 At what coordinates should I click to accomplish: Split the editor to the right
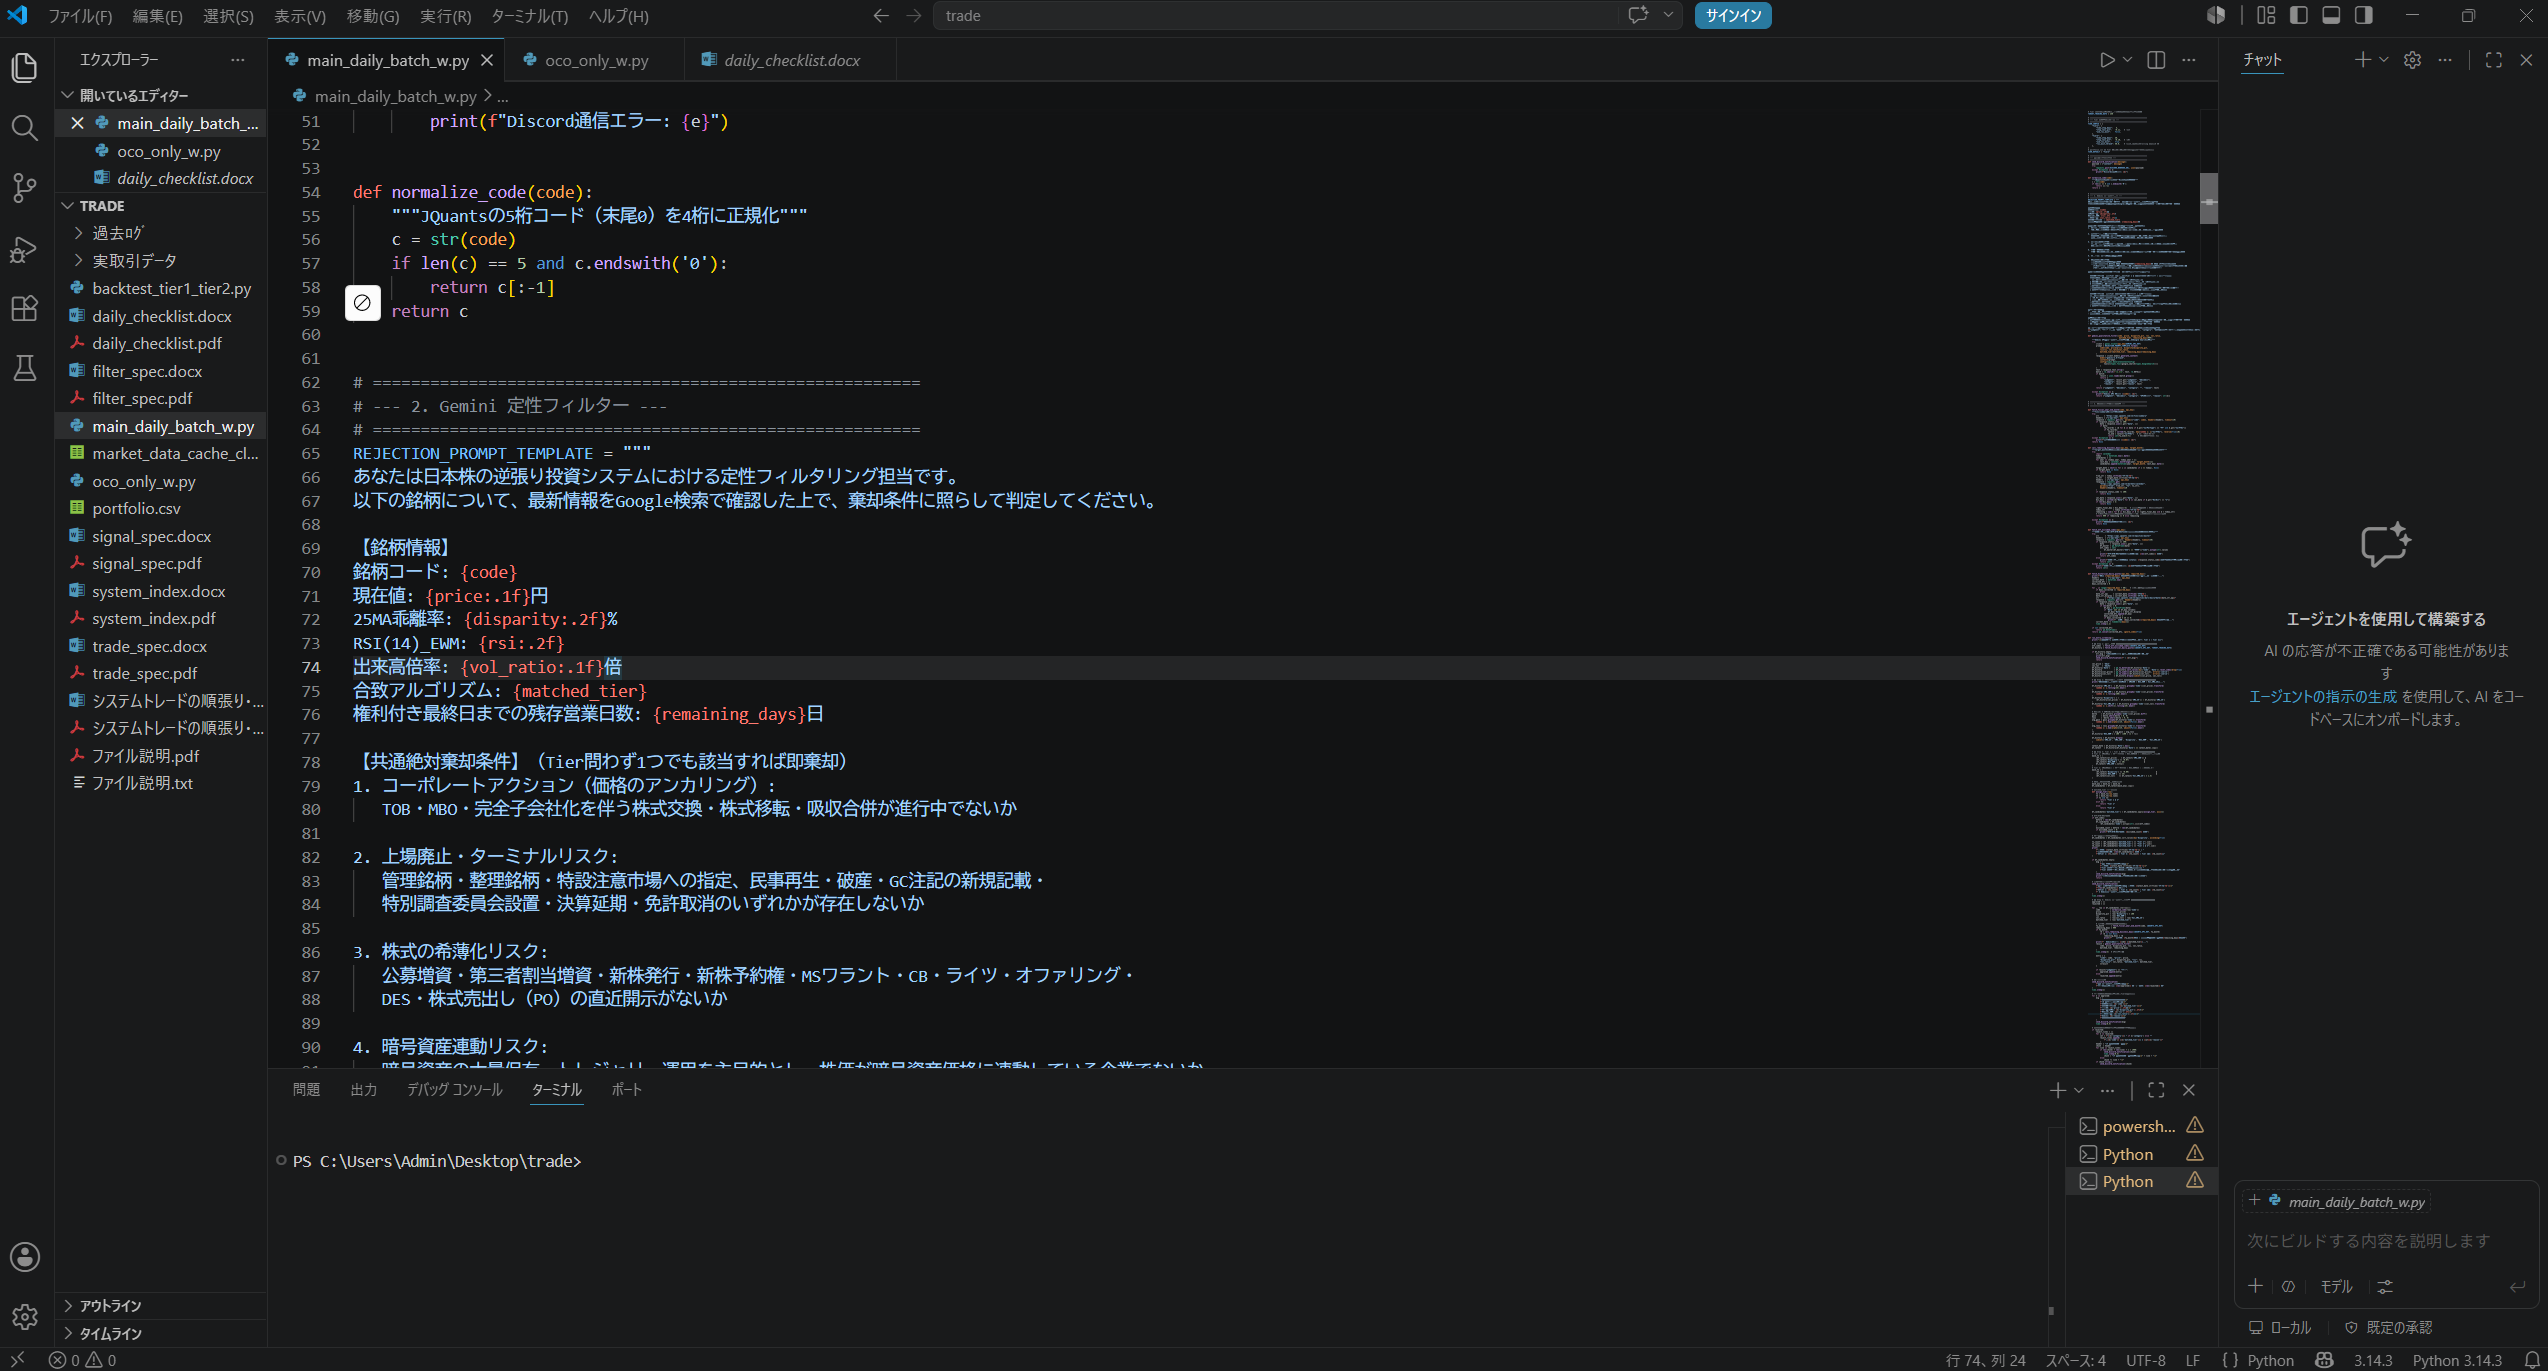tap(2156, 60)
